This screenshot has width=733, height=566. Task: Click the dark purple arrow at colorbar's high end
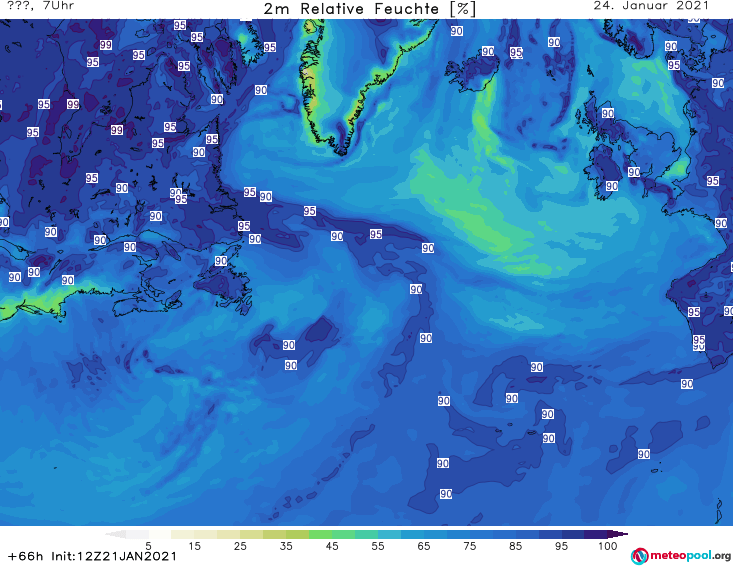click(618, 534)
